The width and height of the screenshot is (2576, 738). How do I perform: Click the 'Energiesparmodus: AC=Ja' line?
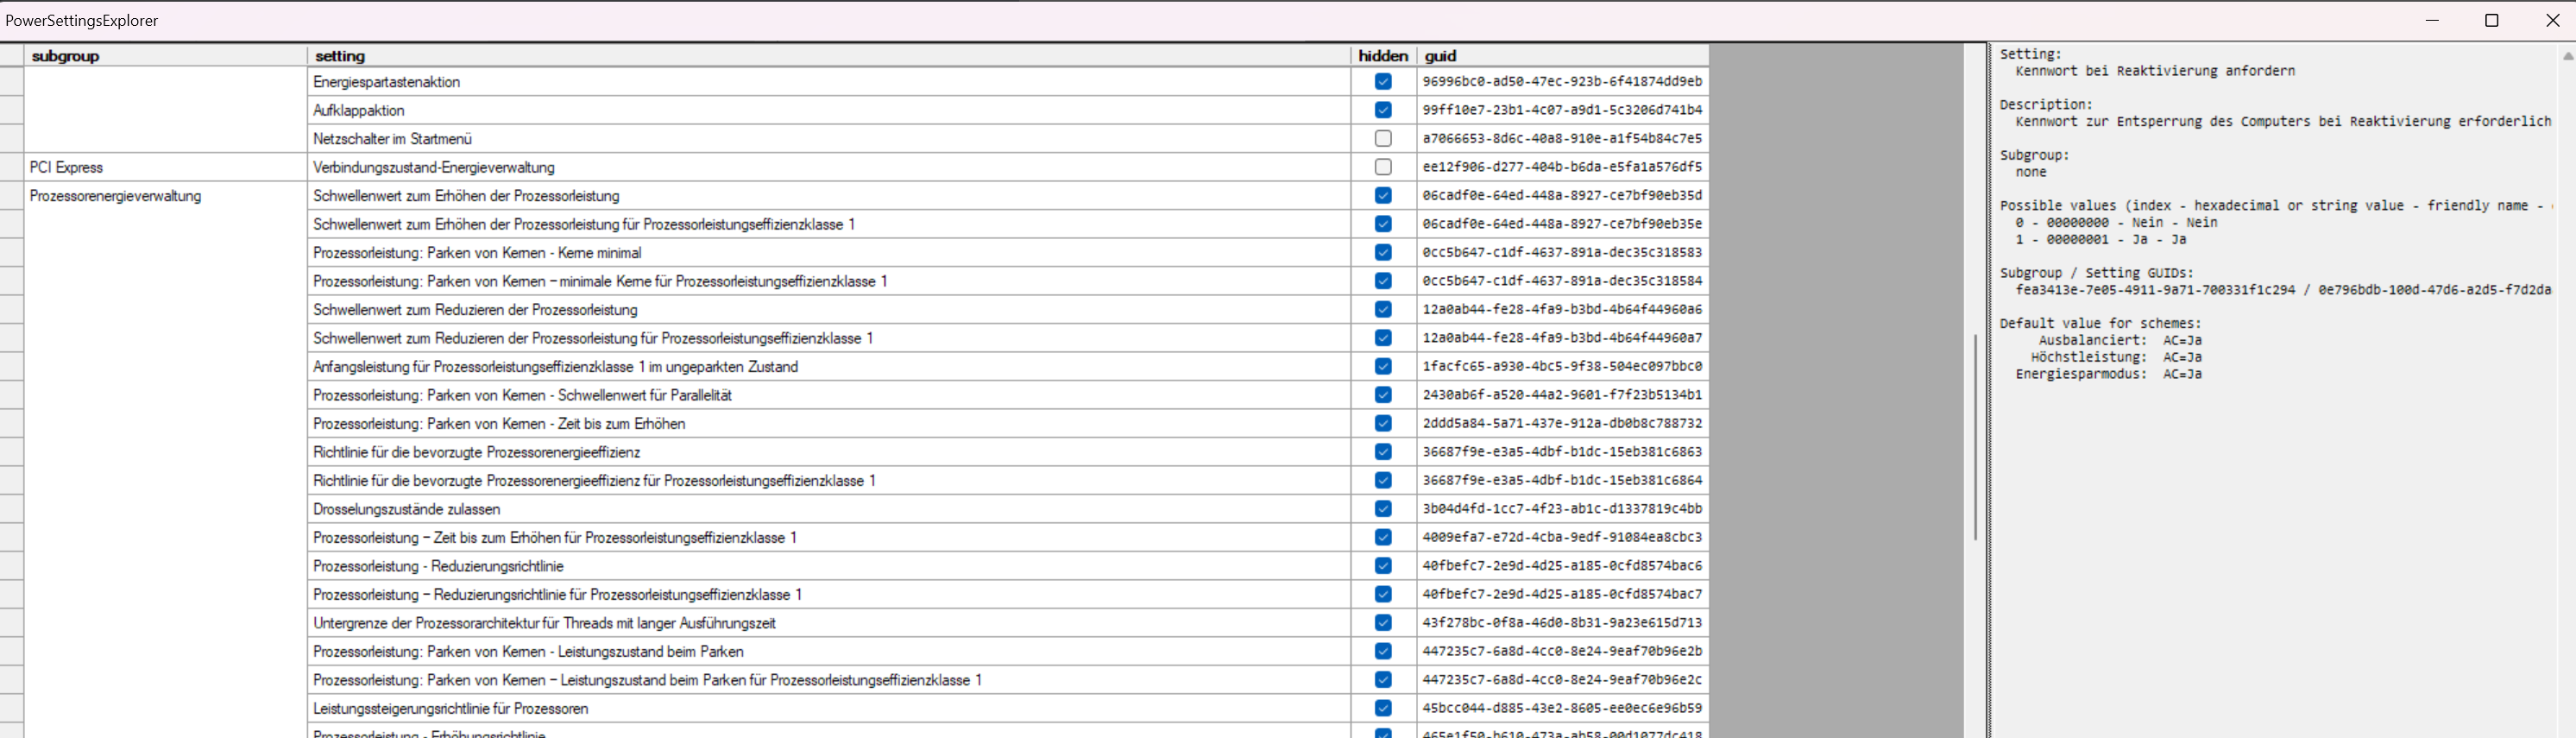[x=2108, y=374]
